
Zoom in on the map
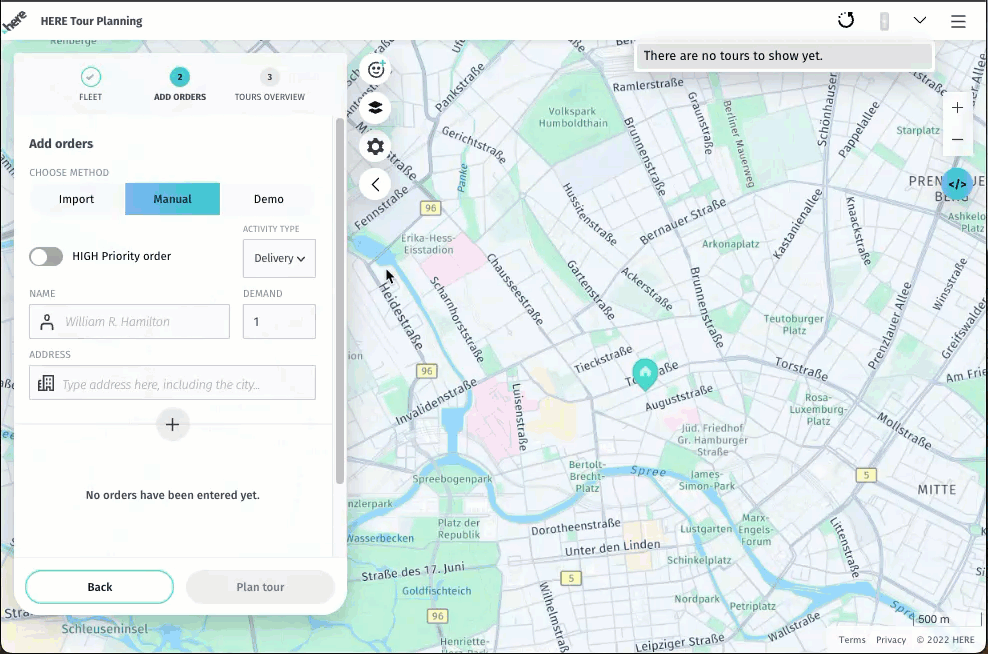(957, 108)
